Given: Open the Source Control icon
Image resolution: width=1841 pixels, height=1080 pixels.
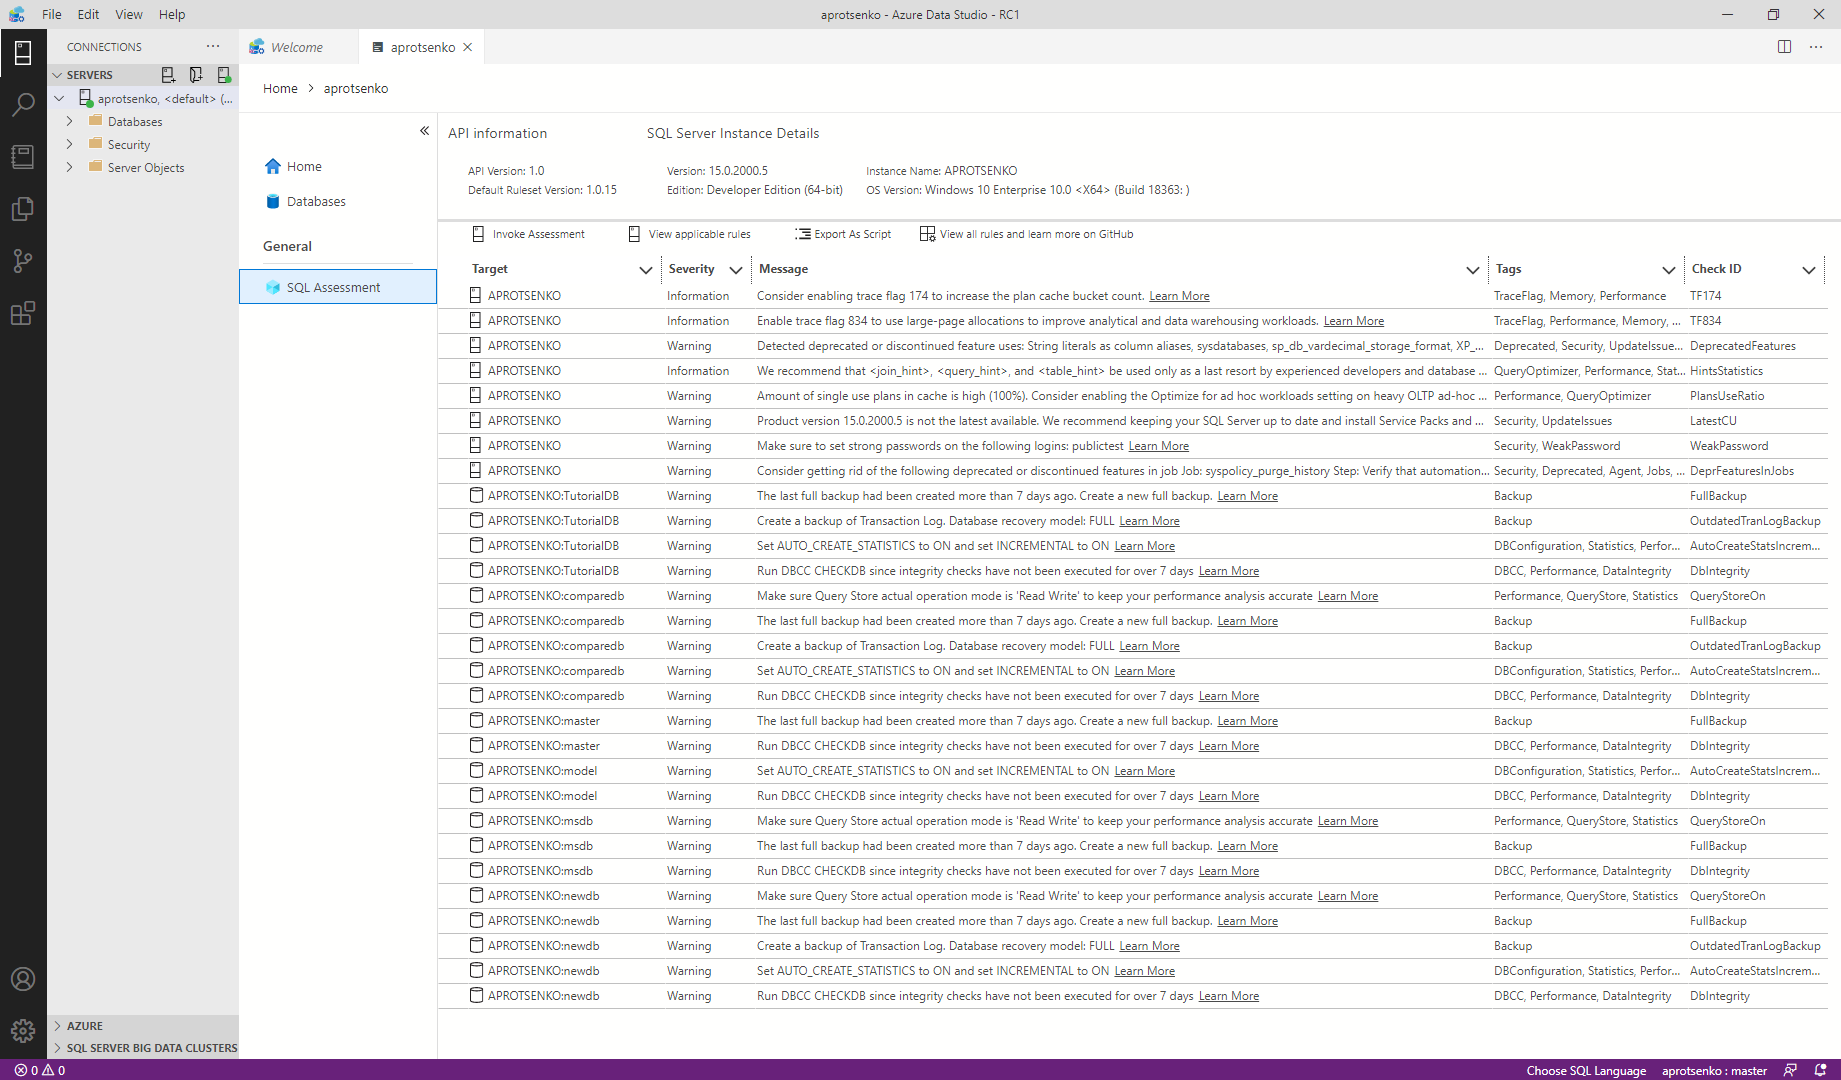Looking at the screenshot, I should [x=23, y=261].
